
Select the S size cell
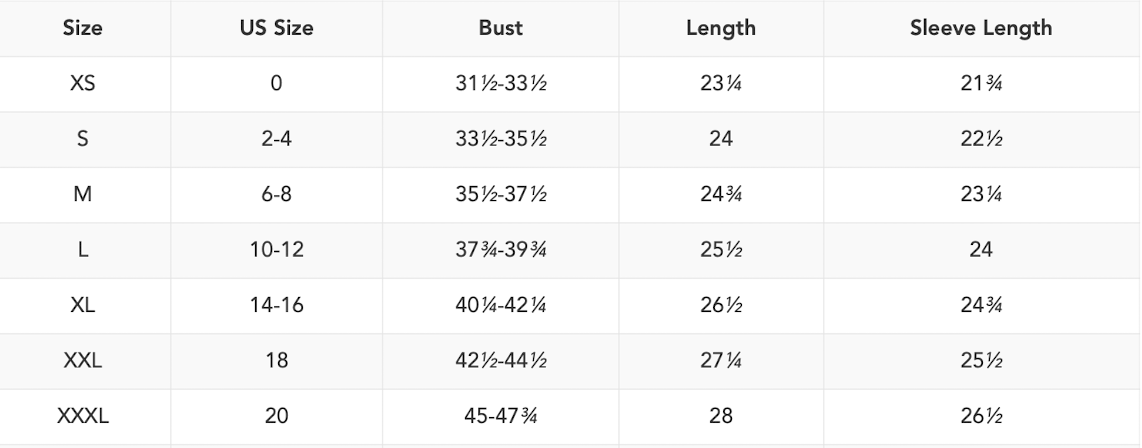click(83, 140)
